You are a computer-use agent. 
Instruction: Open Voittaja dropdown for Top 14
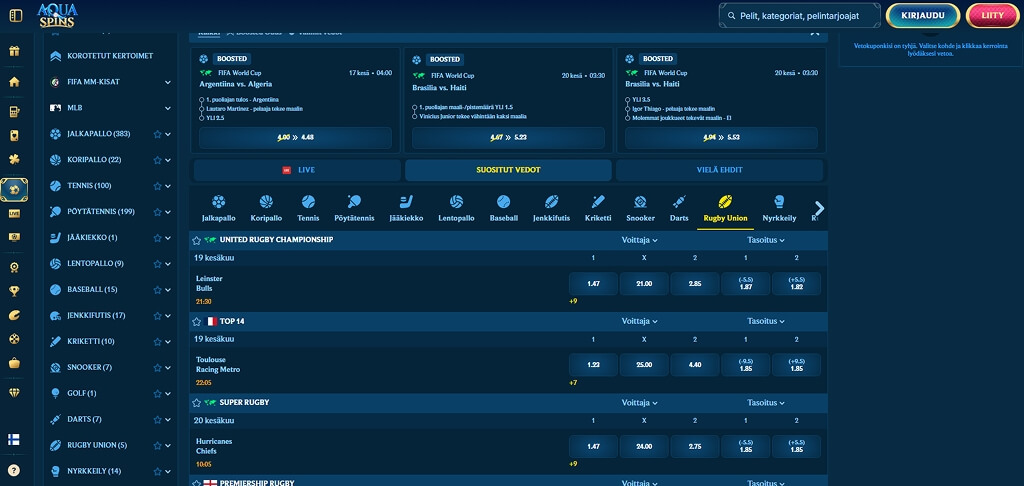coord(639,321)
